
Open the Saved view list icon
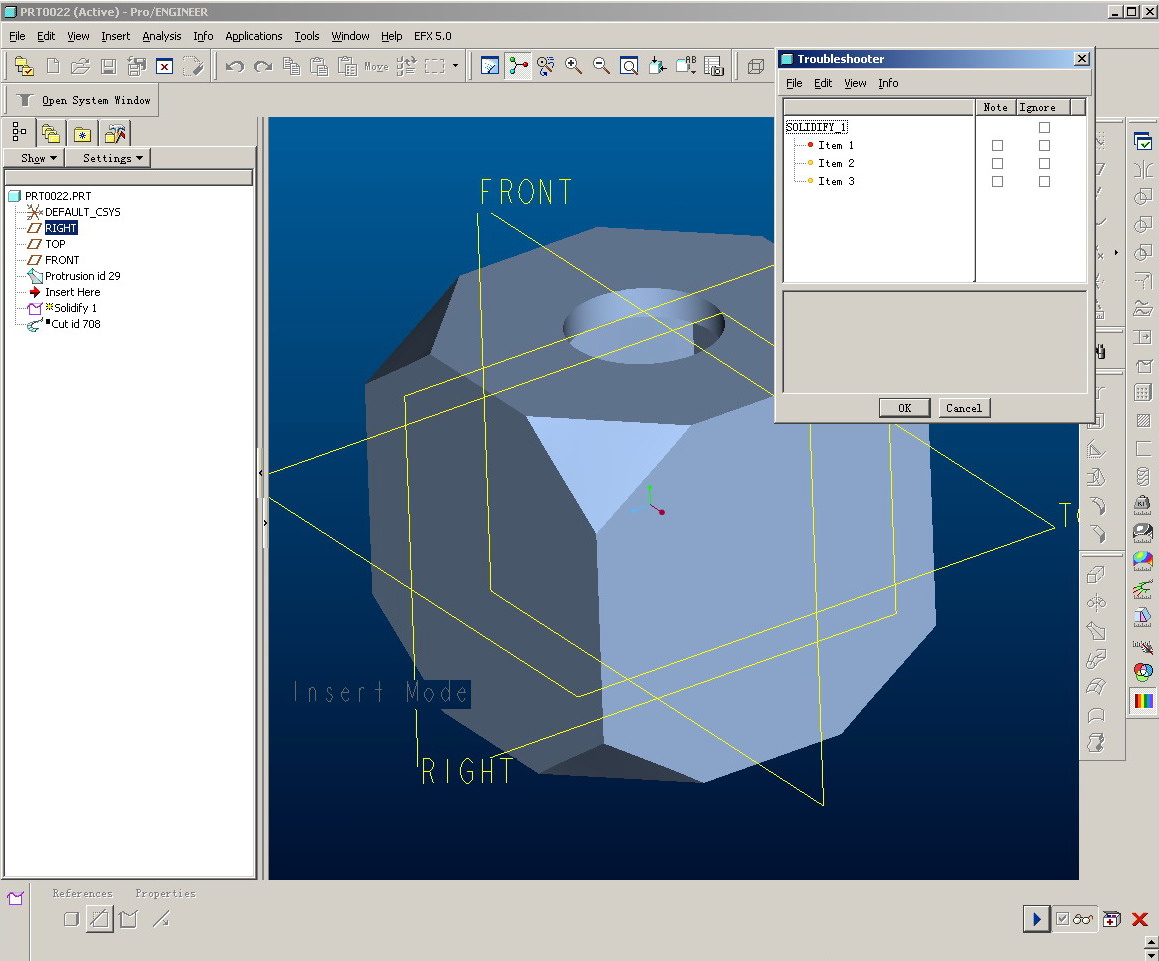[686, 66]
